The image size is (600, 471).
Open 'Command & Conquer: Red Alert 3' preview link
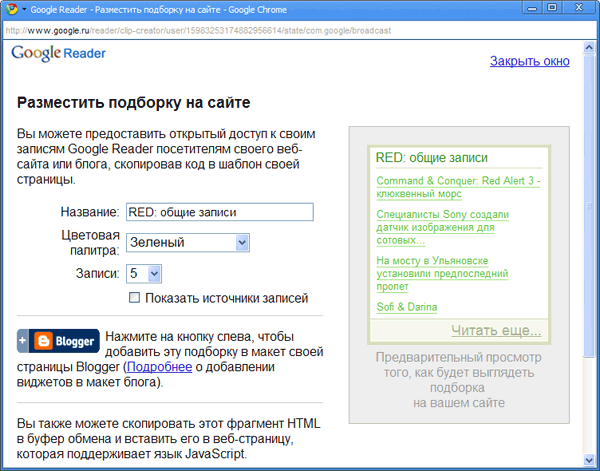tap(458, 187)
